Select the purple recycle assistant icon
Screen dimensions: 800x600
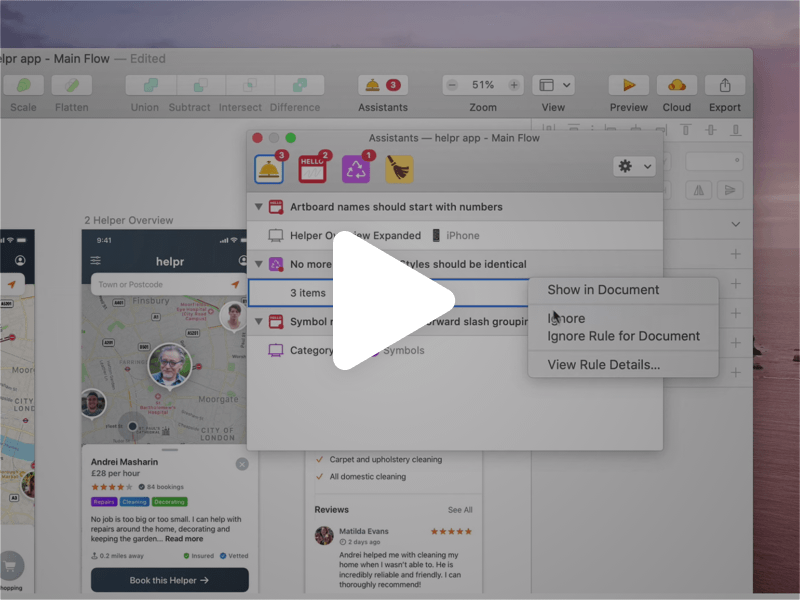click(x=356, y=169)
